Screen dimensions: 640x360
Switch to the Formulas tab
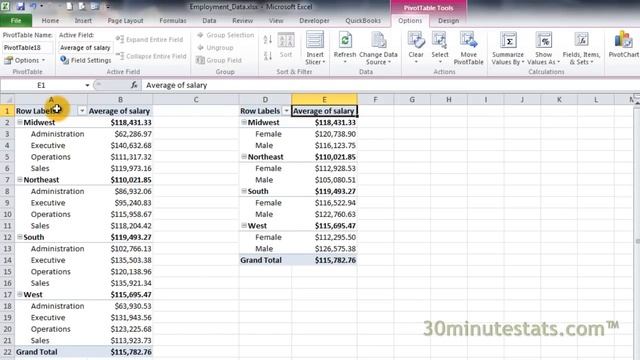pyautogui.click(x=173, y=20)
